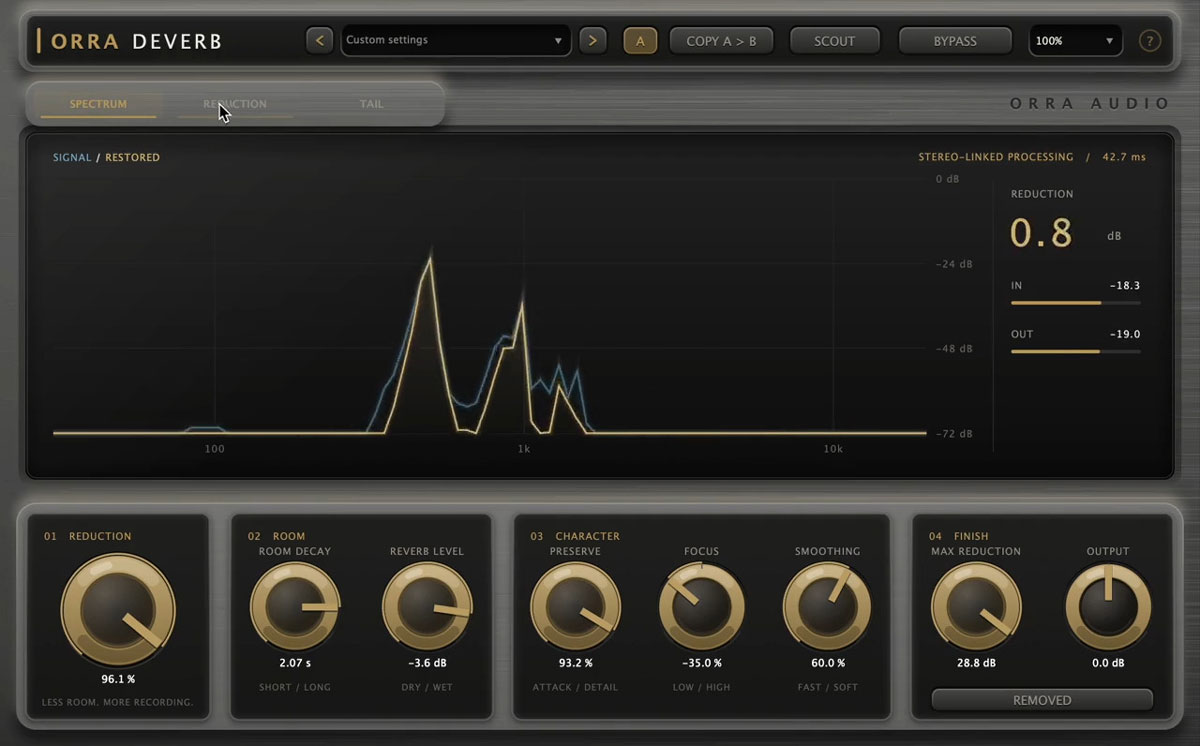Click the OUTPUT knob
Viewport: 1200px width, 746px height.
1108,607
